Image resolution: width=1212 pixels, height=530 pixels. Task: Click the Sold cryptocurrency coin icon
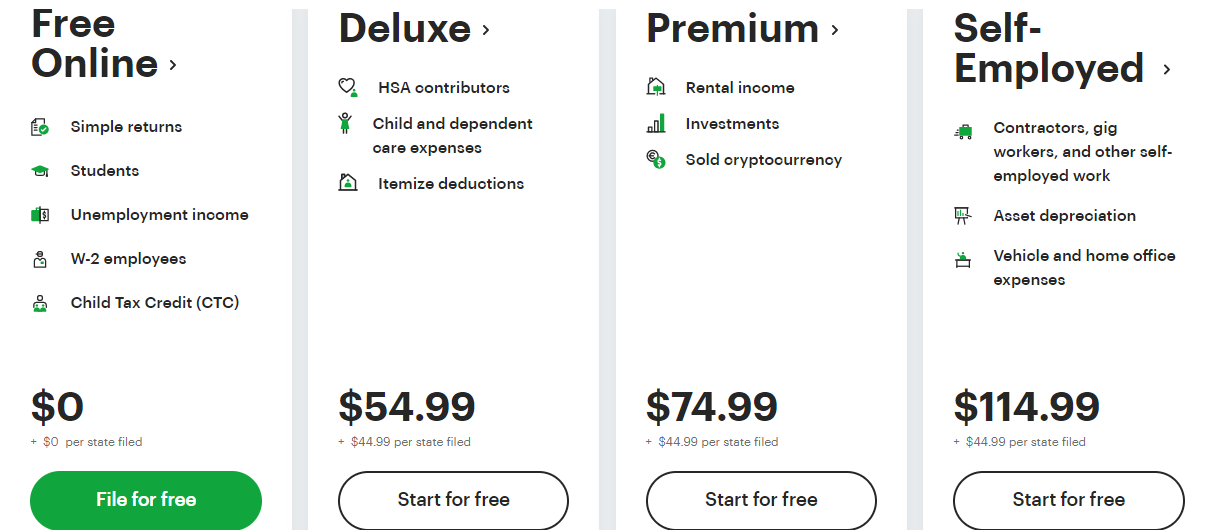click(656, 159)
